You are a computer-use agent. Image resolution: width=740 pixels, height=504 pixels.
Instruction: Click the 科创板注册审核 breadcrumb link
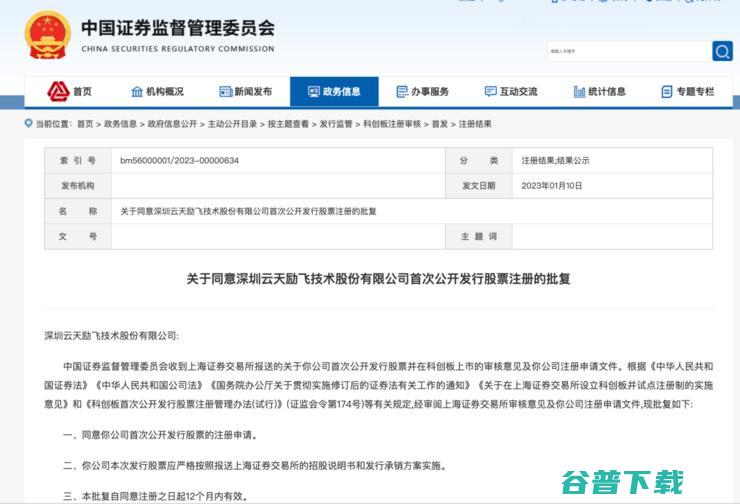[392, 124]
